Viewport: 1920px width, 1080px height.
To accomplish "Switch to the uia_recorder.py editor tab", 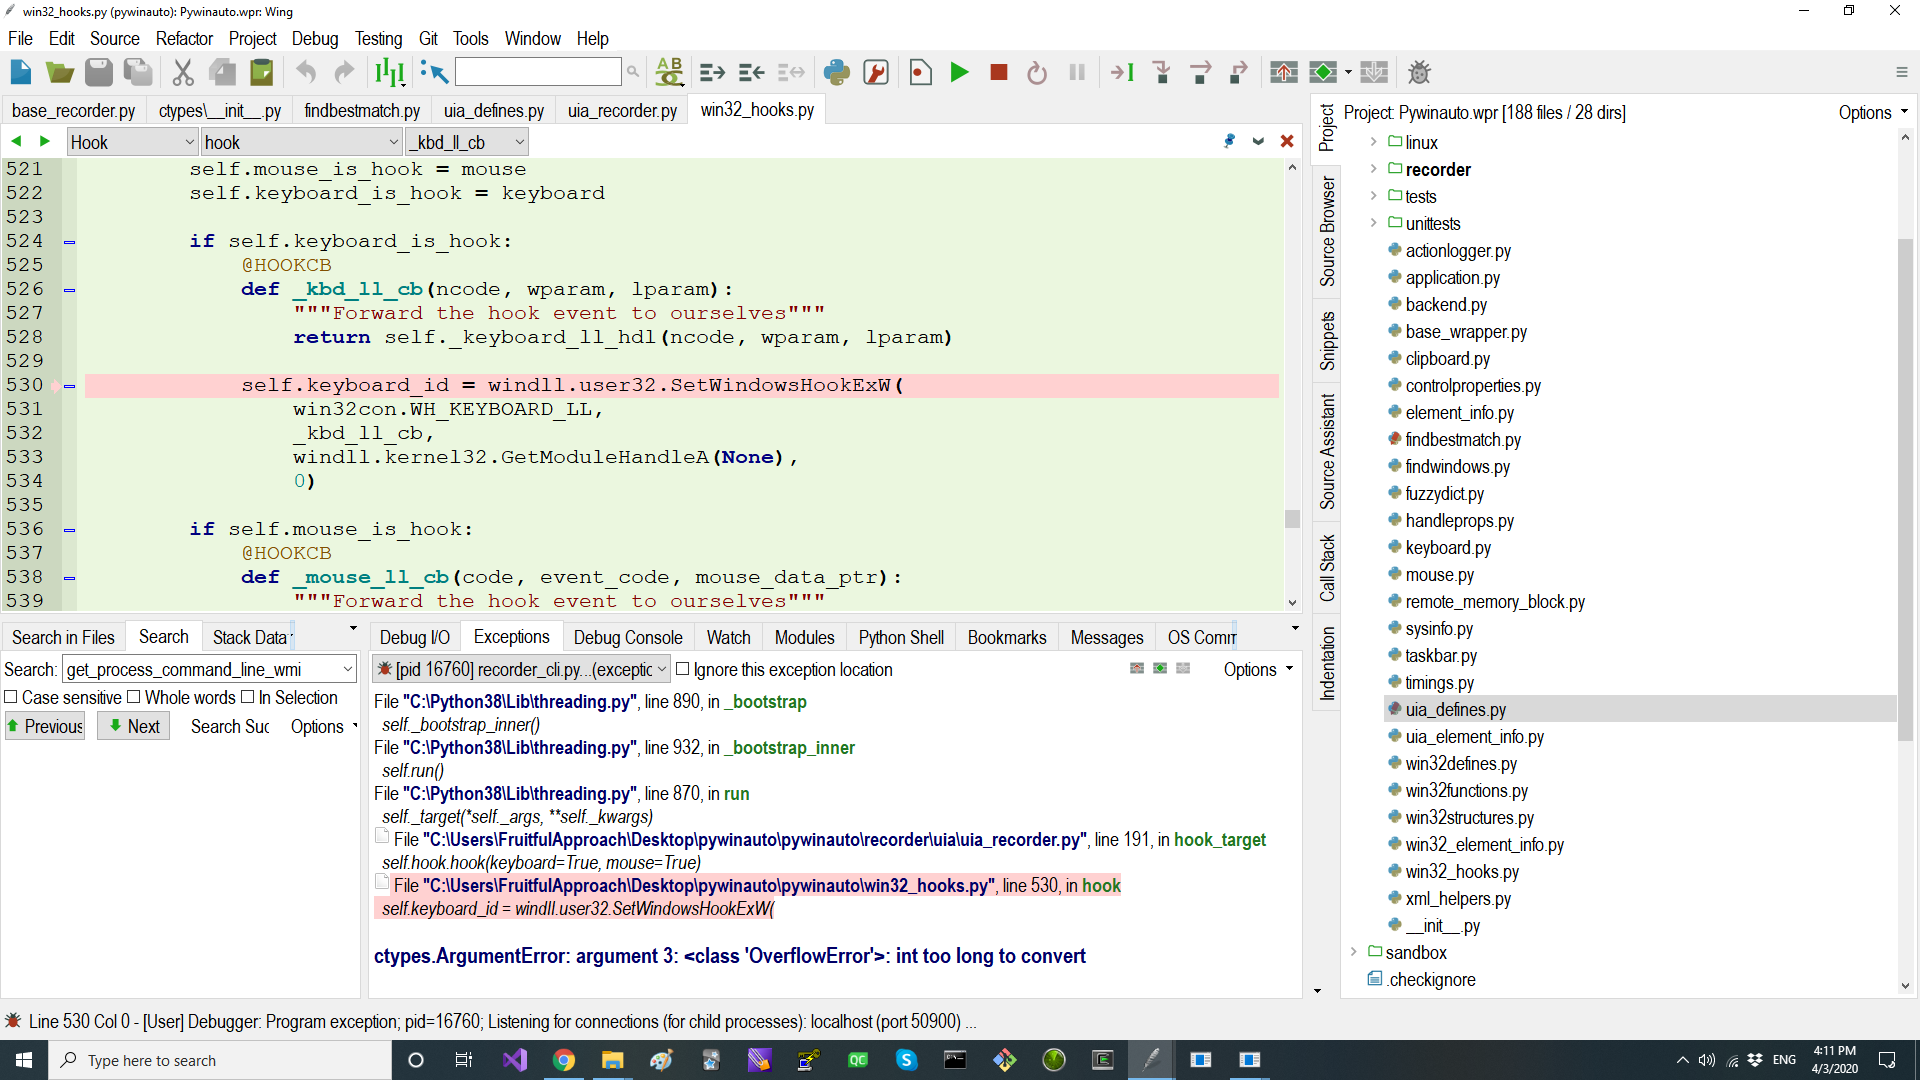I will coord(622,110).
